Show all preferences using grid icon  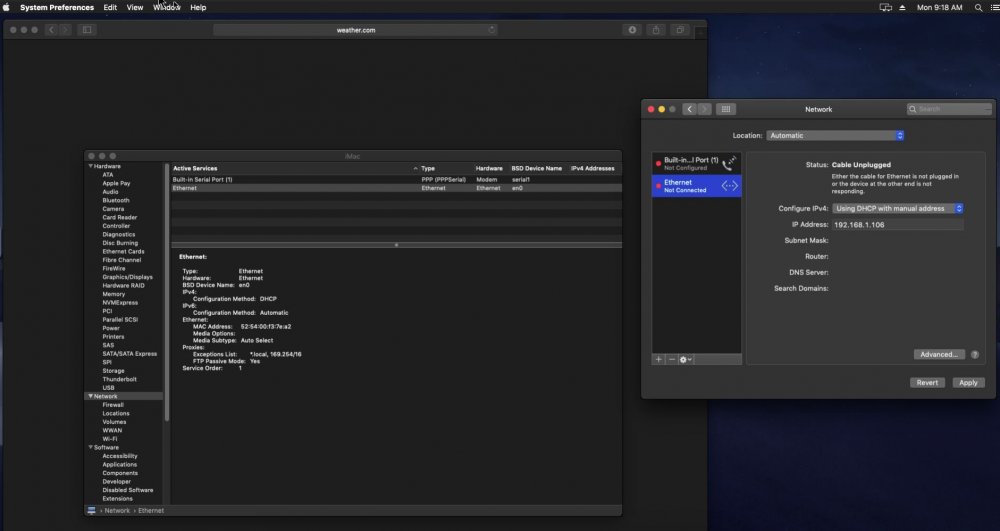tap(726, 109)
